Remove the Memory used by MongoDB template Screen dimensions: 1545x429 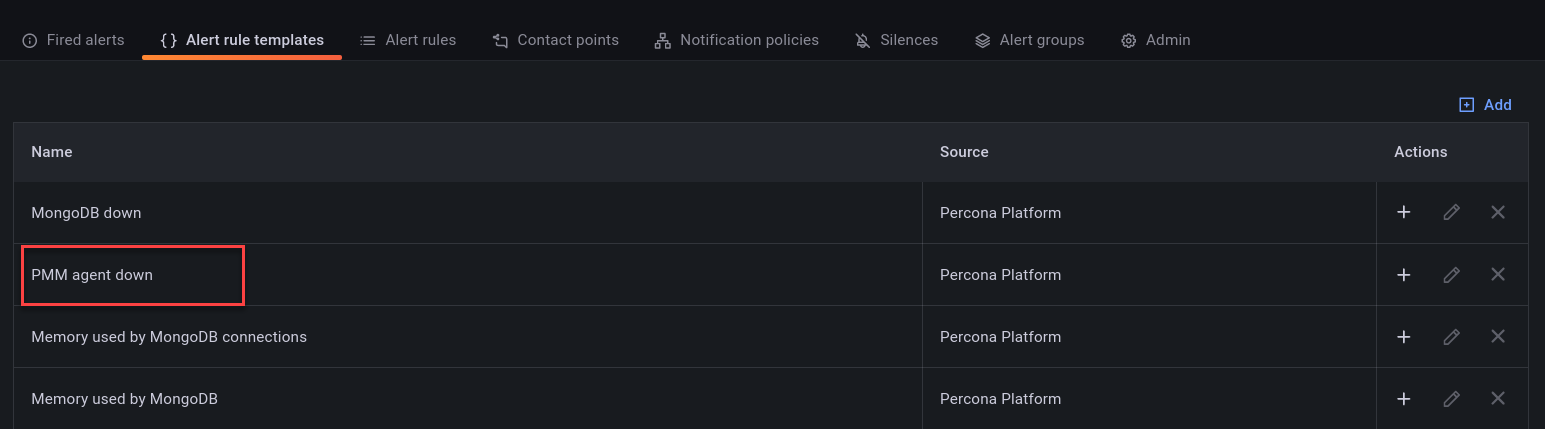pyautogui.click(x=1498, y=399)
